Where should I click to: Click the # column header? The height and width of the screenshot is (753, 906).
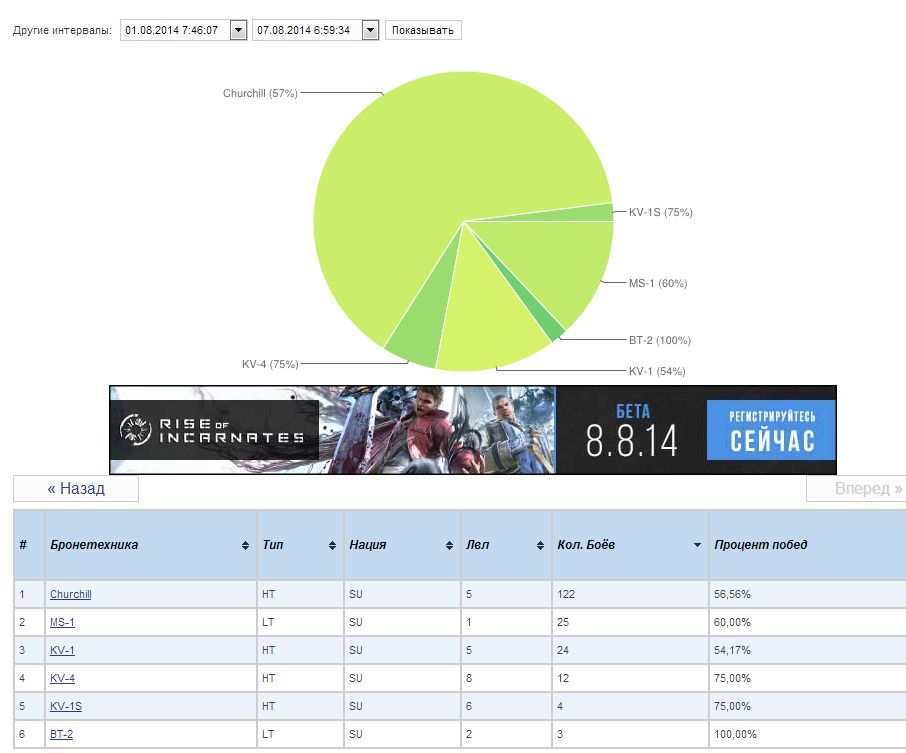tap(29, 544)
